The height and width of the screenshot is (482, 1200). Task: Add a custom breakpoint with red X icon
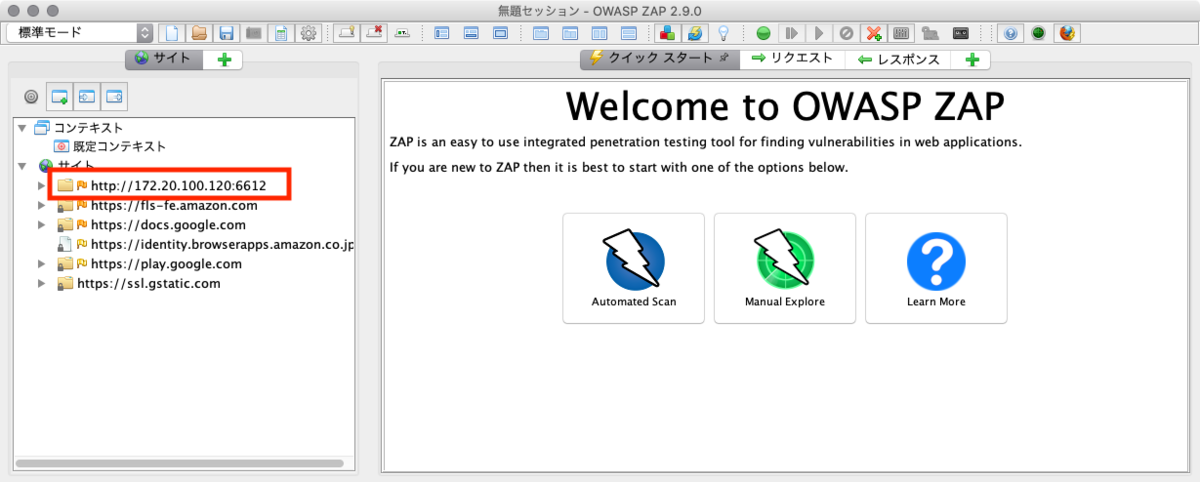[x=874, y=33]
